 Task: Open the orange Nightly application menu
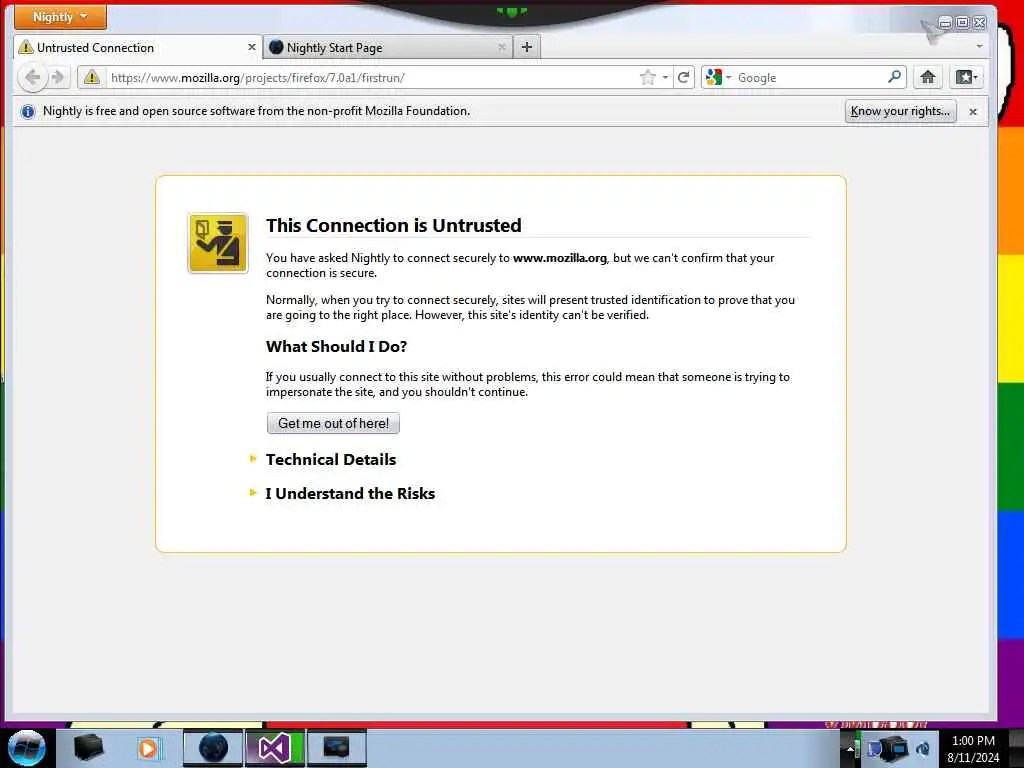pyautogui.click(x=60, y=17)
